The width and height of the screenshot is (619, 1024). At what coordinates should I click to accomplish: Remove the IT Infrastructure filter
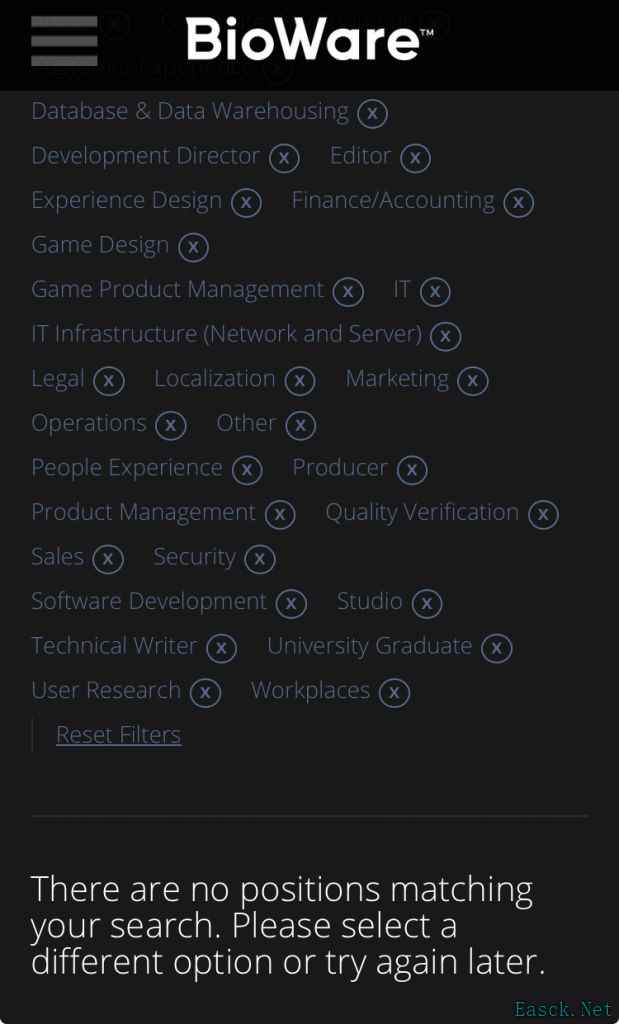tap(445, 336)
